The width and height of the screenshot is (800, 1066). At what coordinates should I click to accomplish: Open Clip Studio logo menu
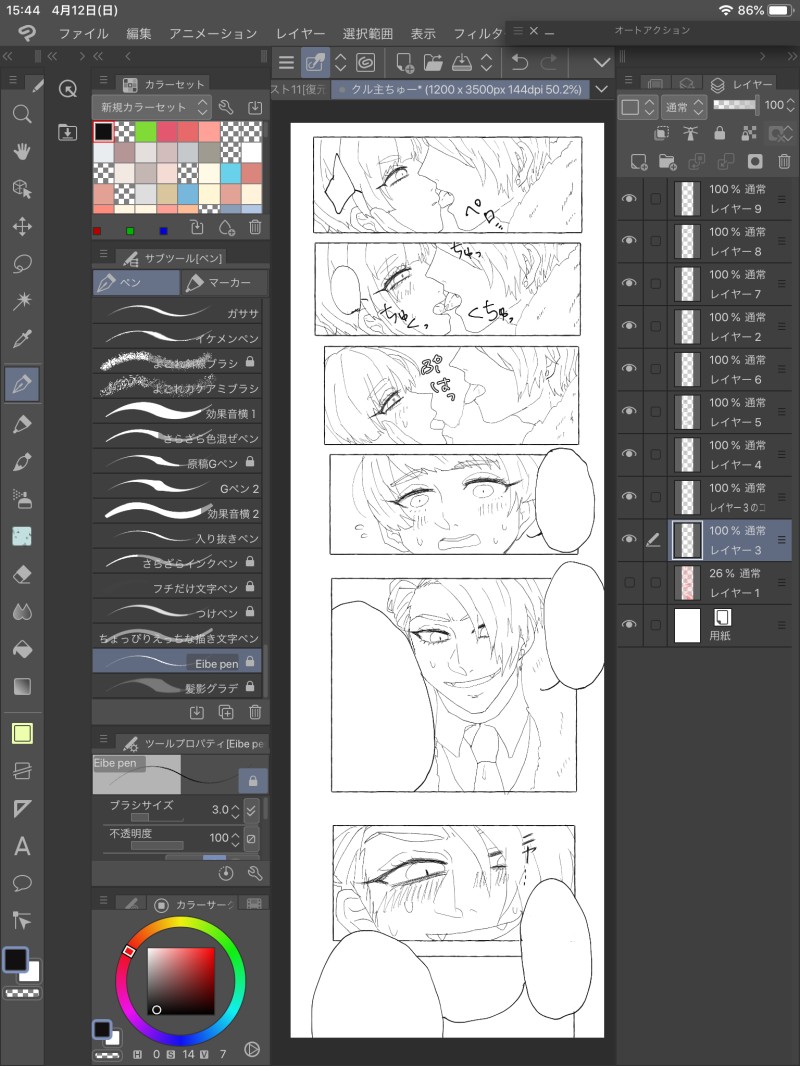[27, 33]
